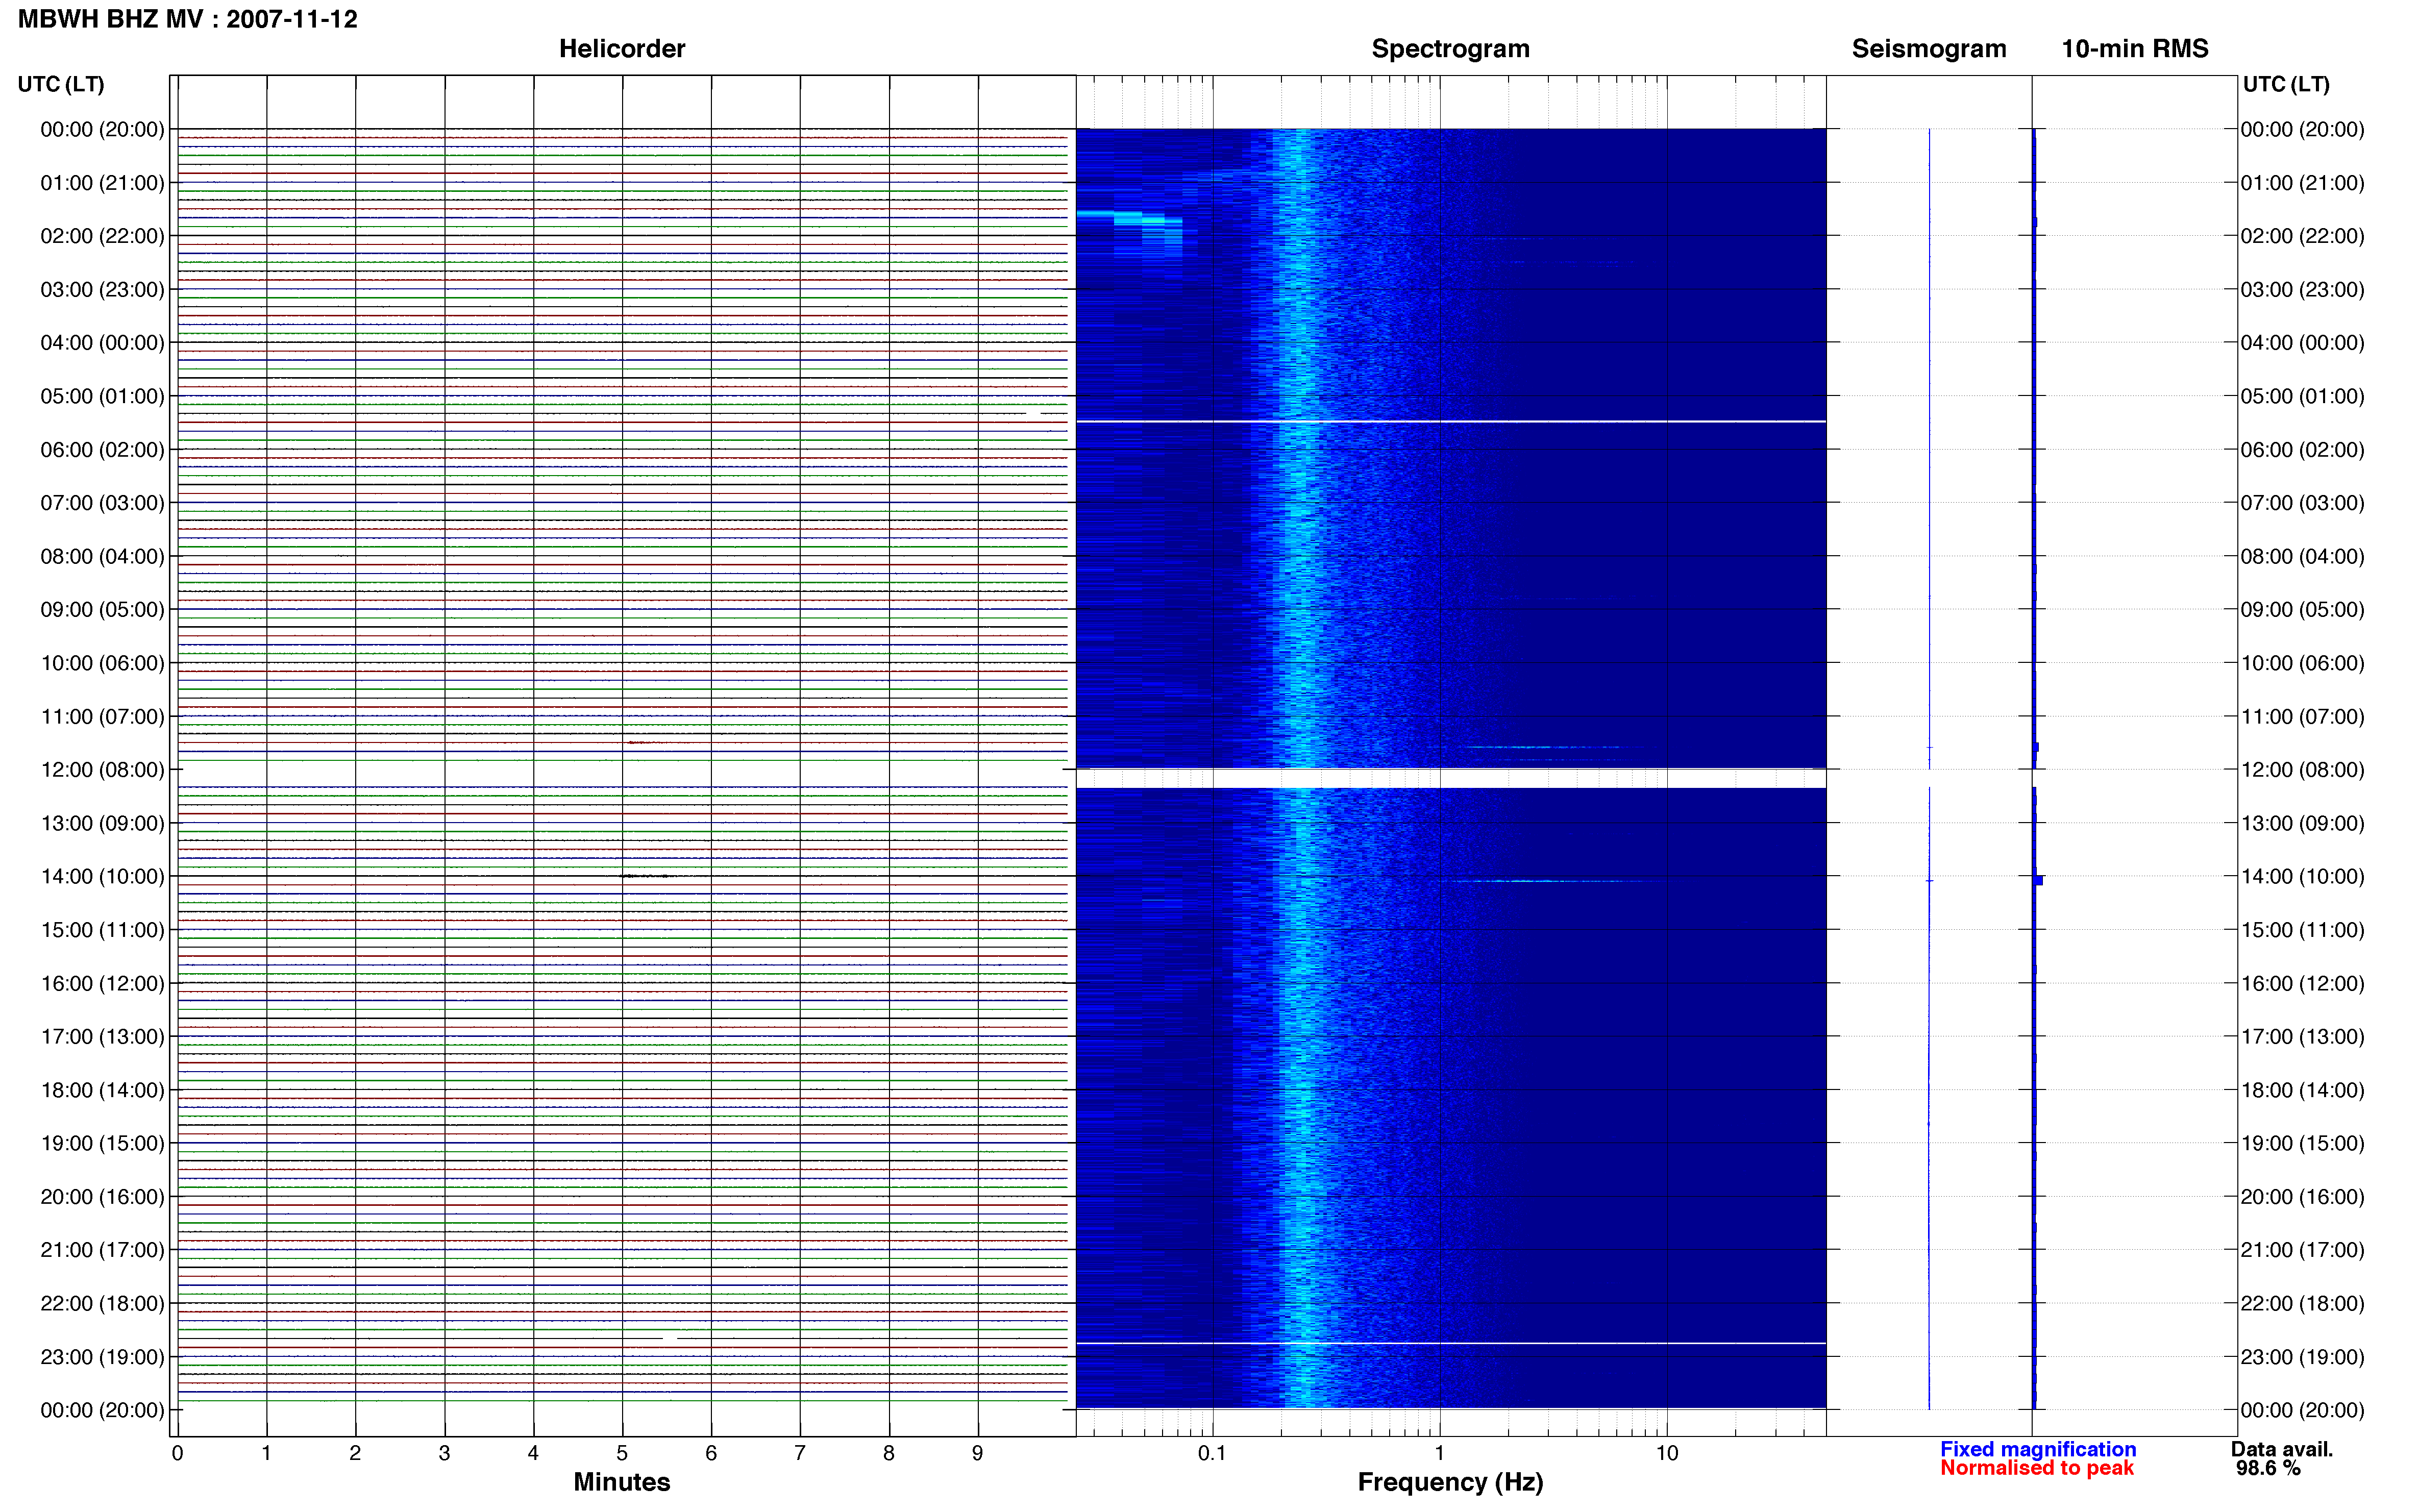
Task: Click minute tick '3' under the helicorder
Action: (444, 1453)
